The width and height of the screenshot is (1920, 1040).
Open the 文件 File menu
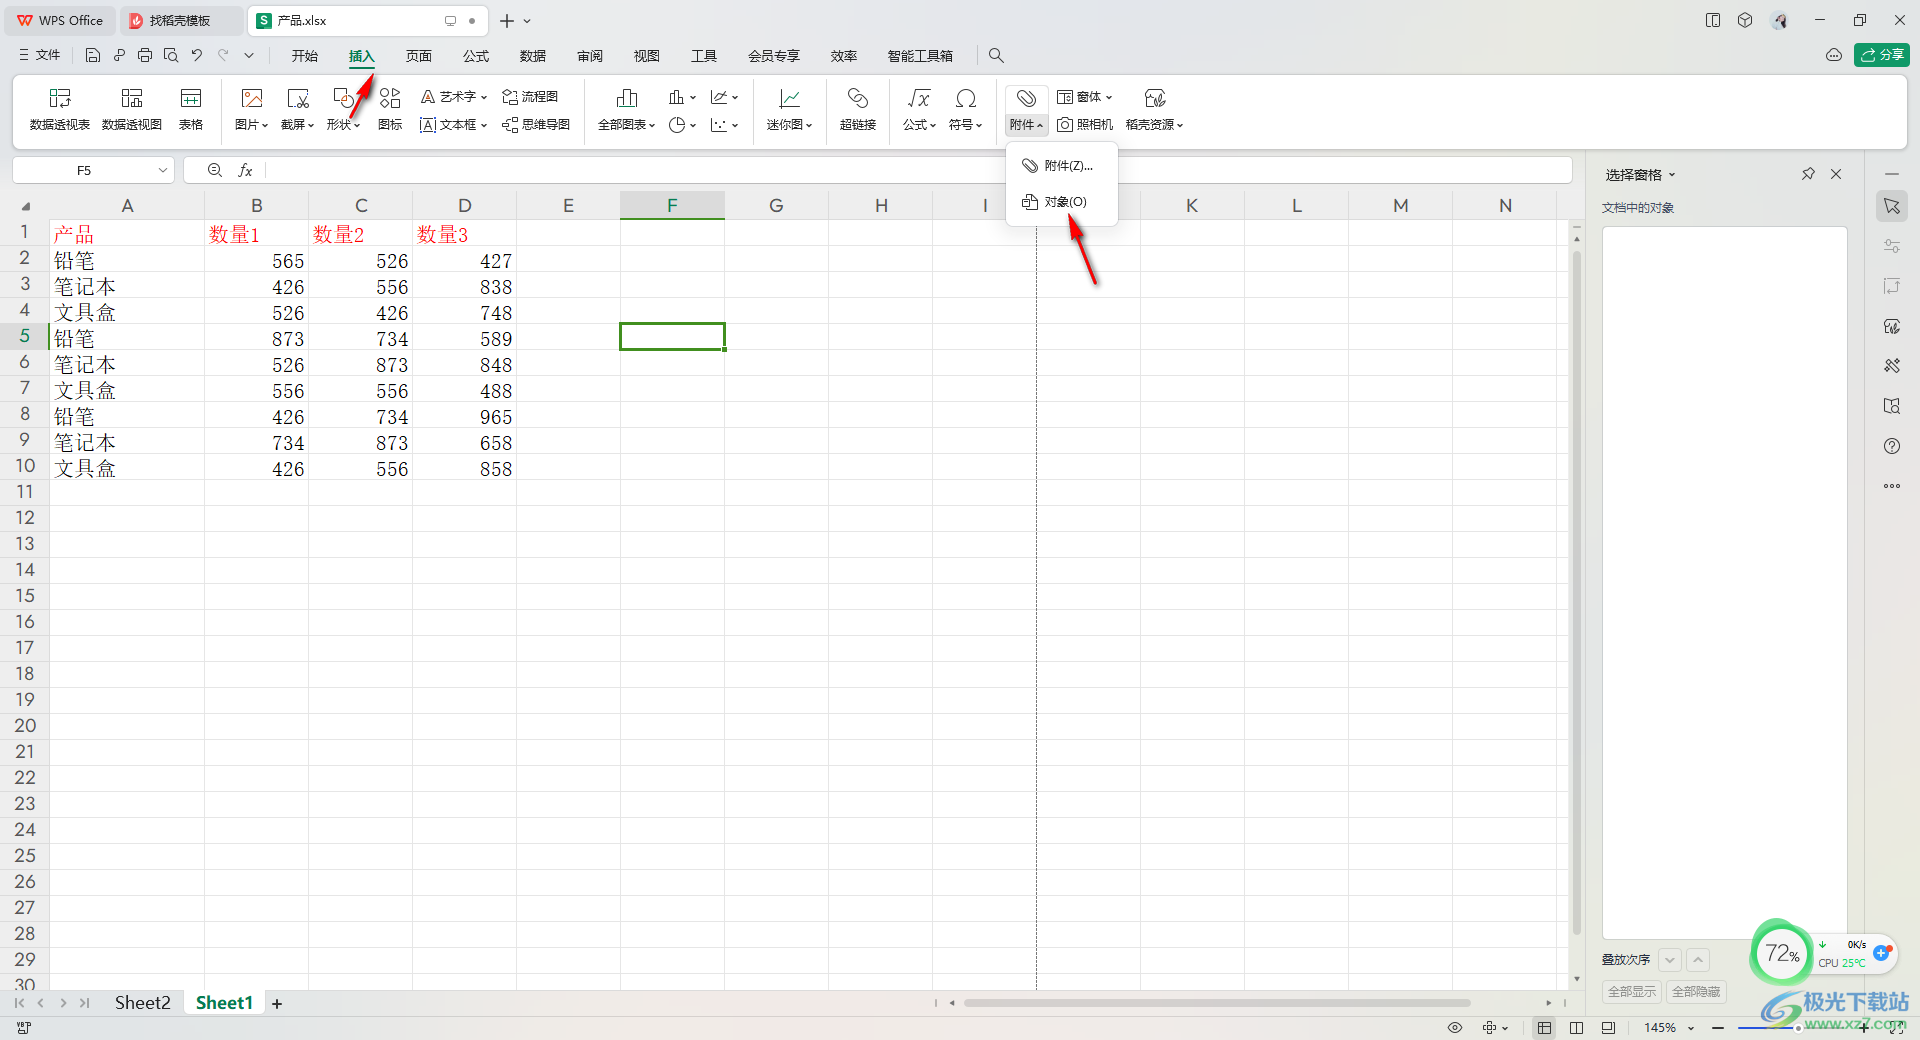40,56
